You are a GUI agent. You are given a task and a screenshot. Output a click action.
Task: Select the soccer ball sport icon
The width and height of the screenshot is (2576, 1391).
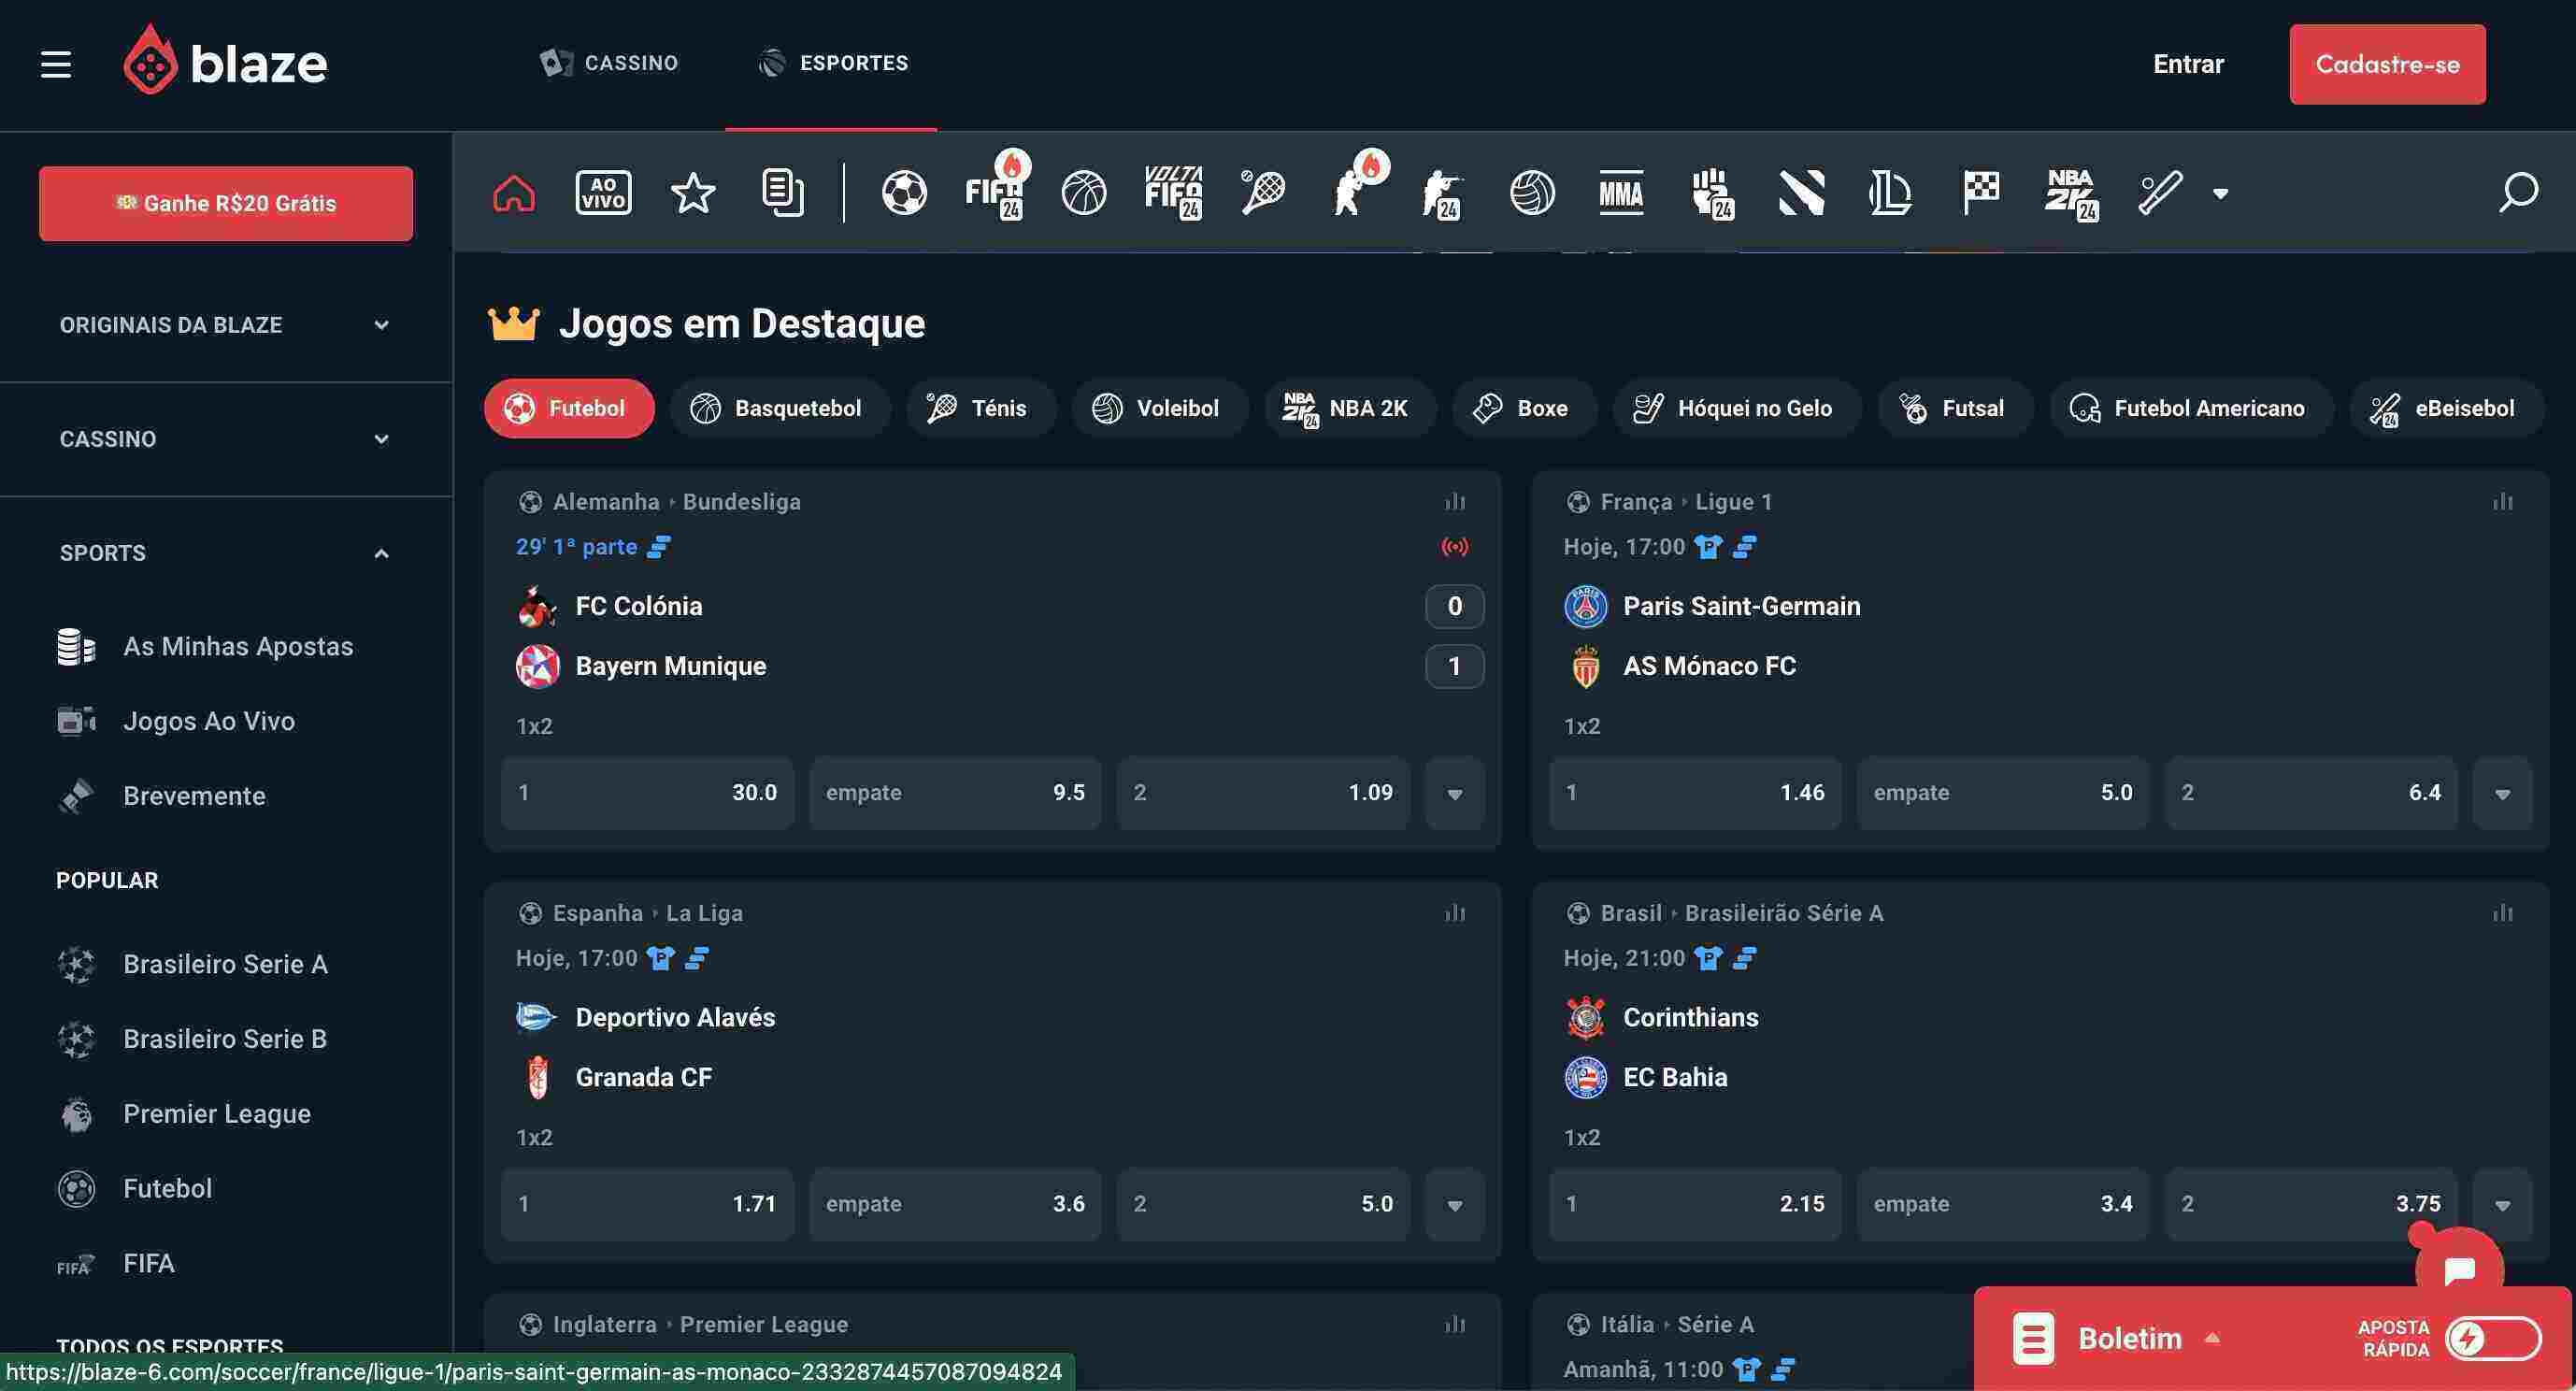pos(904,193)
